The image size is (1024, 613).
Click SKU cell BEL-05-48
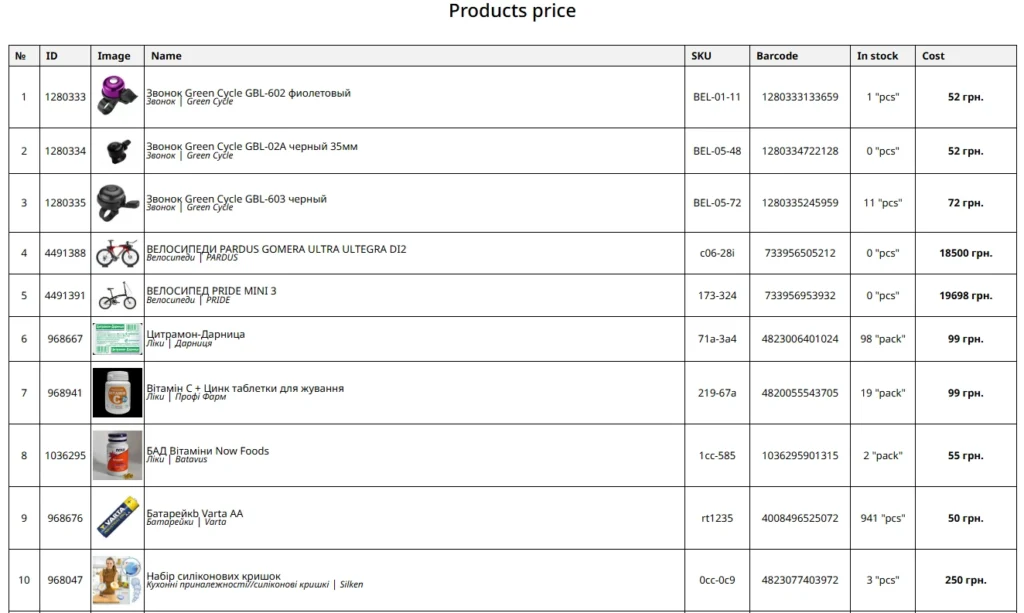717,151
